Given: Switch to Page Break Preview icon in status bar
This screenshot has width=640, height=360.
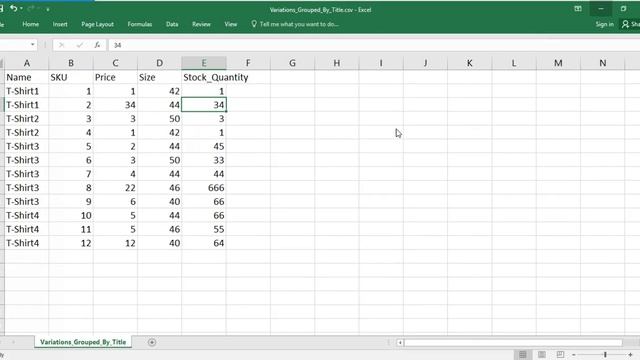Looking at the screenshot, I should (560, 354).
